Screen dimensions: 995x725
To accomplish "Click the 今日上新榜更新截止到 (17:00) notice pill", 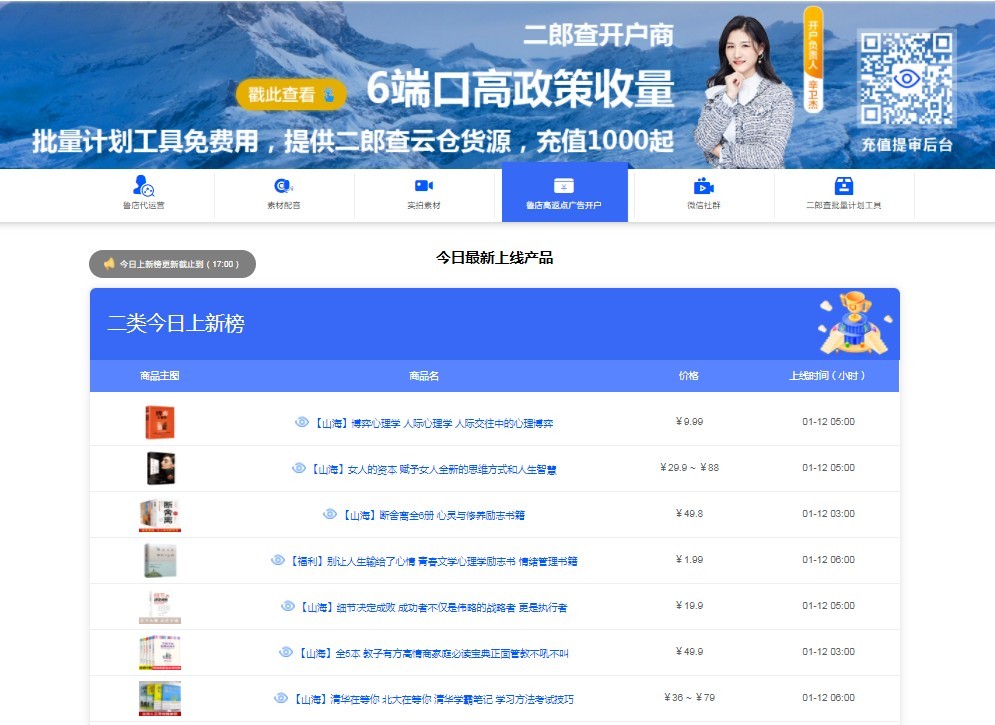I will [172, 264].
